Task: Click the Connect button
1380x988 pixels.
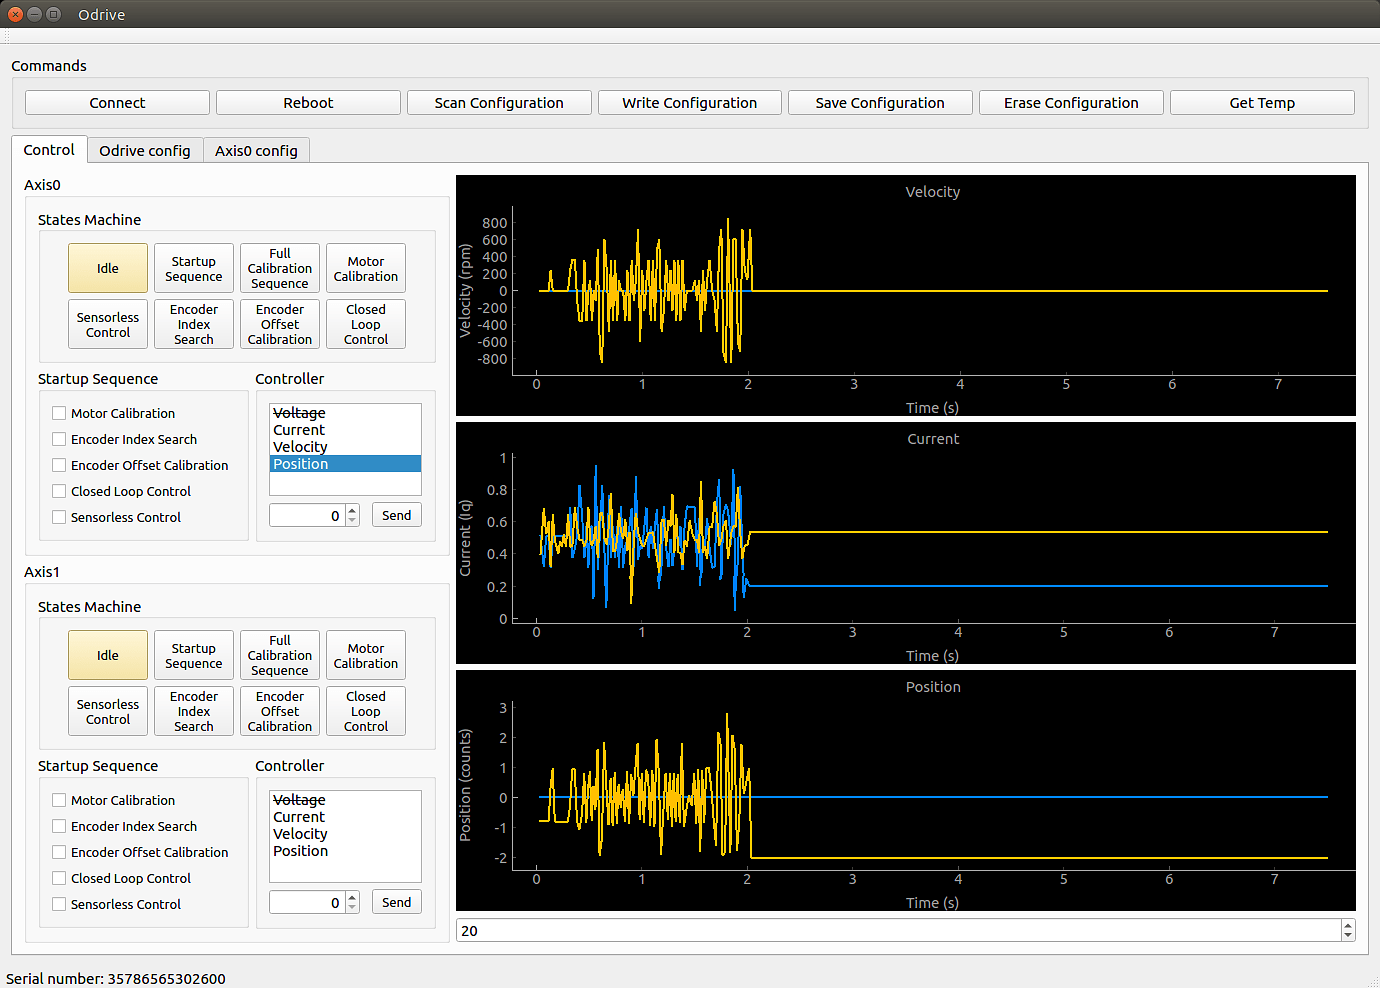Action: [x=117, y=103]
